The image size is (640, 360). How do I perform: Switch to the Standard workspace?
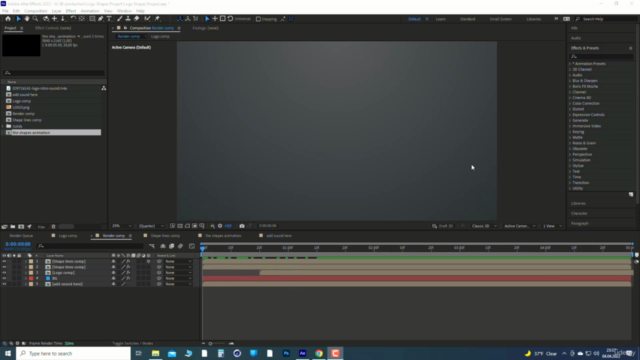coord(467,19)
